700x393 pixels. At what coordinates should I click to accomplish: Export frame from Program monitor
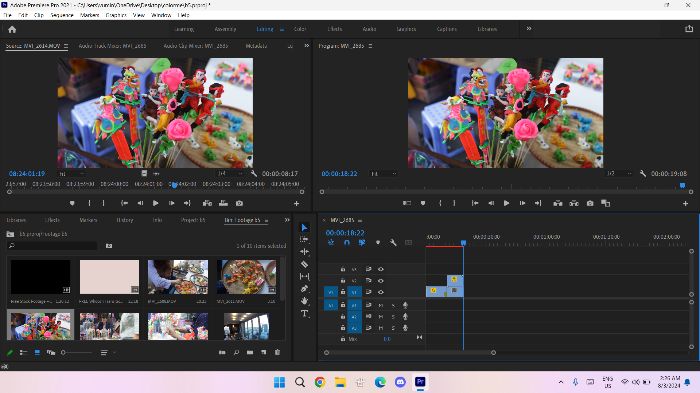point(590,203)
